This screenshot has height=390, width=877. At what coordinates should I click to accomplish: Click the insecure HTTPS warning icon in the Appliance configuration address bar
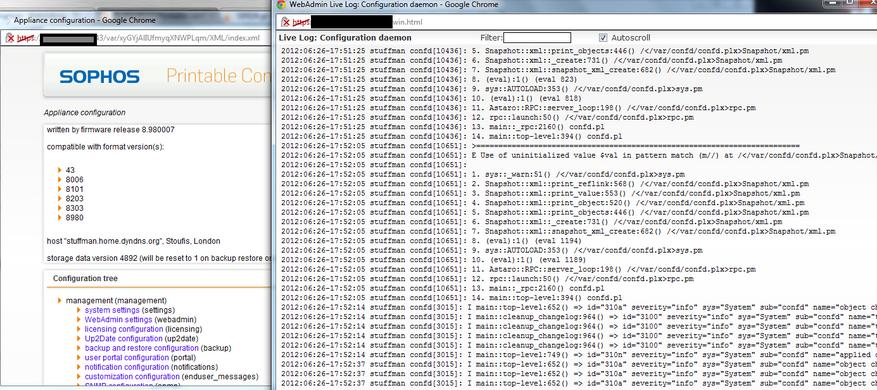click(10, 38)
